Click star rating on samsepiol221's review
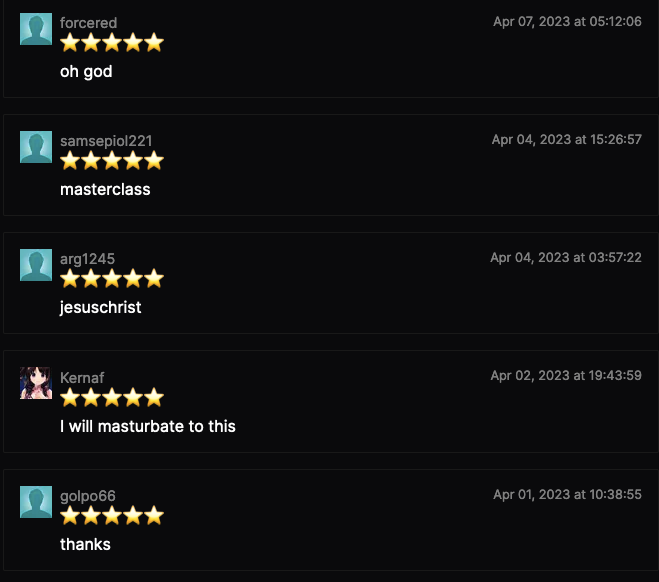 click(111, 161)
